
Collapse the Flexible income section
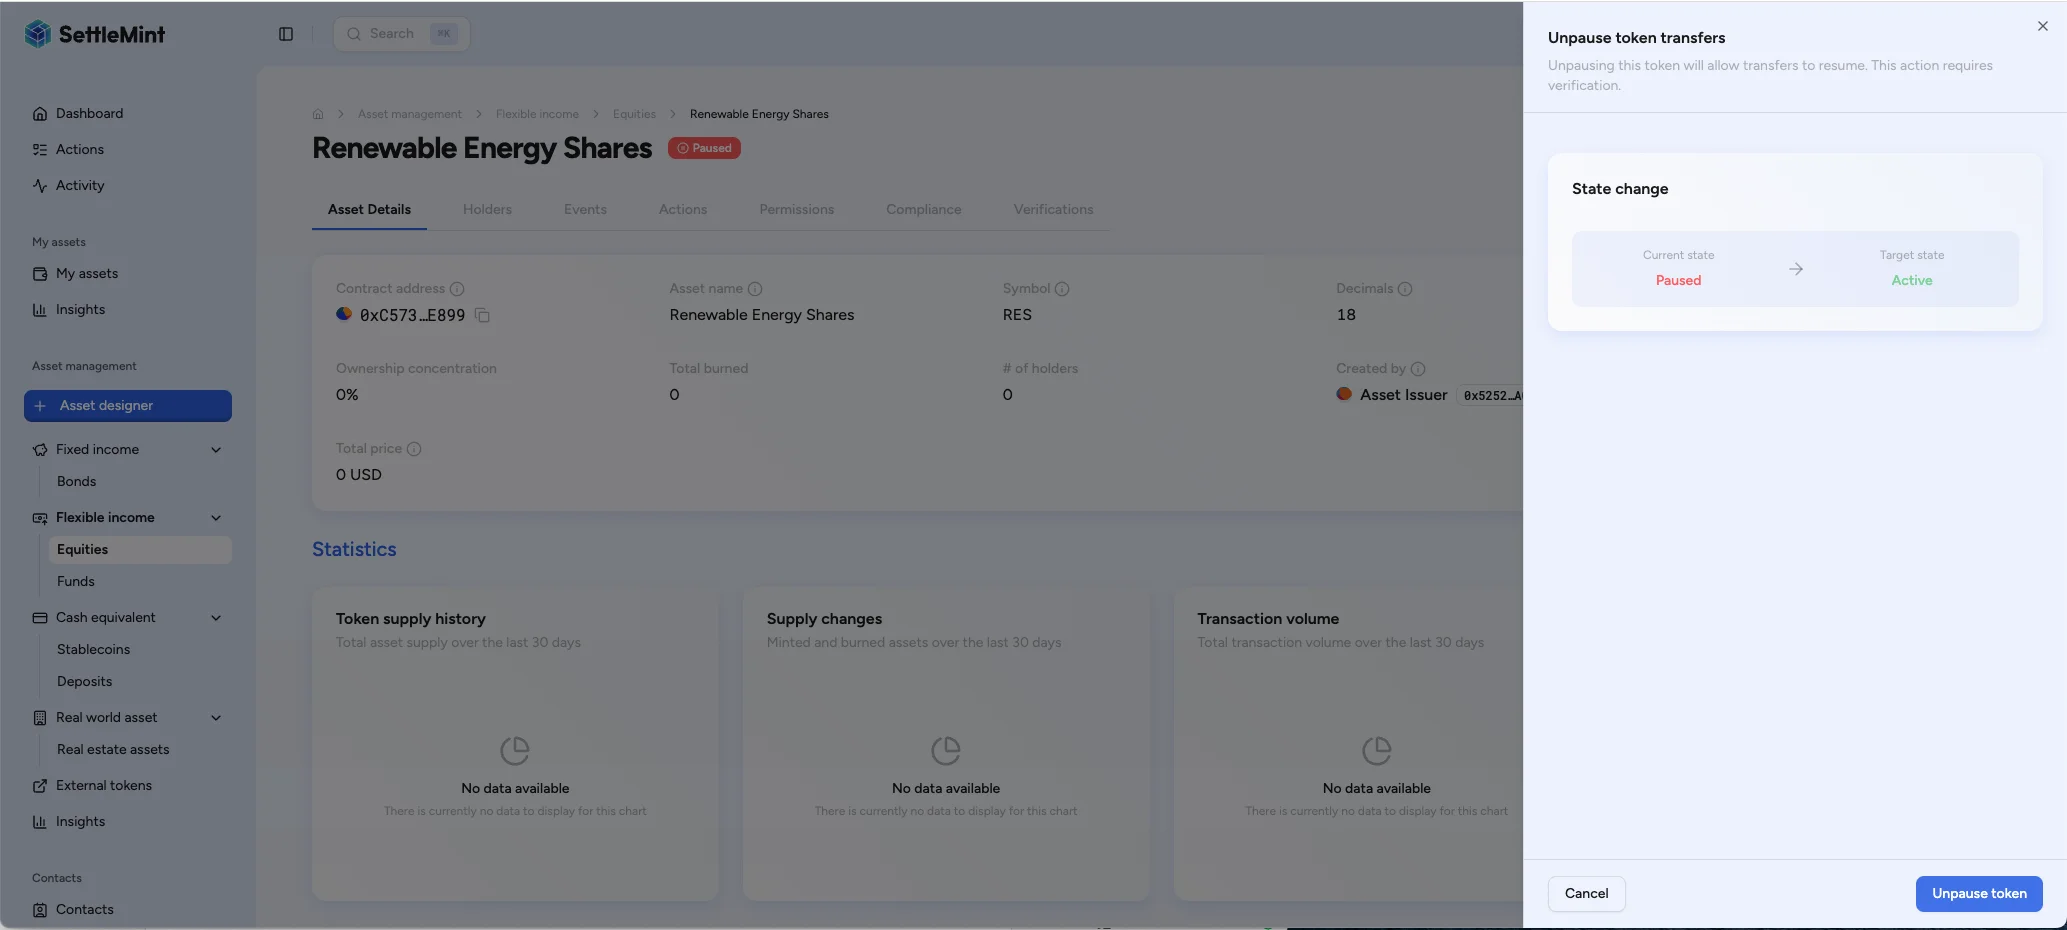tap(216, 518)
